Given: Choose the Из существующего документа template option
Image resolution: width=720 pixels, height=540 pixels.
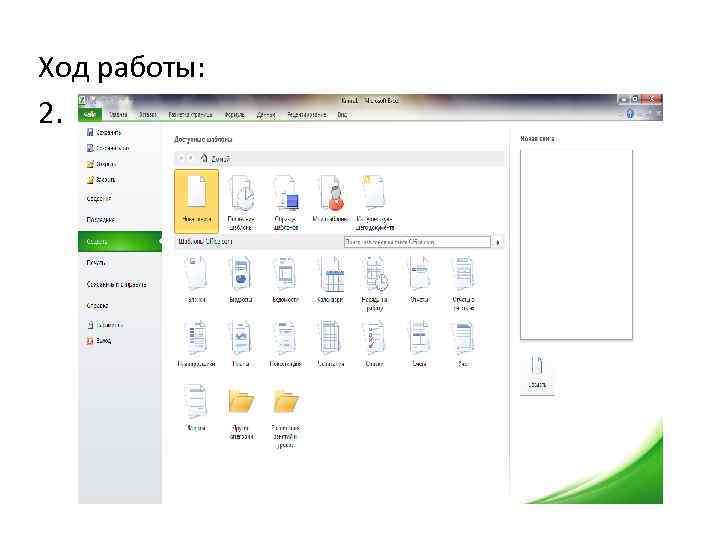Looking at the screenshot, I should click(375, 202).
